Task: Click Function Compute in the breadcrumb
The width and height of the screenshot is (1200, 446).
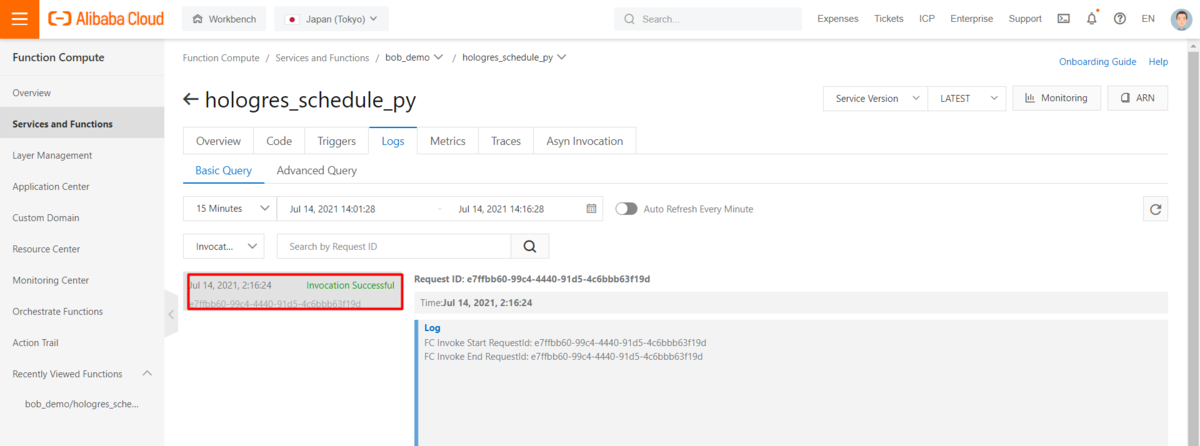Action: pyautogui.click(x=221, y=58)
